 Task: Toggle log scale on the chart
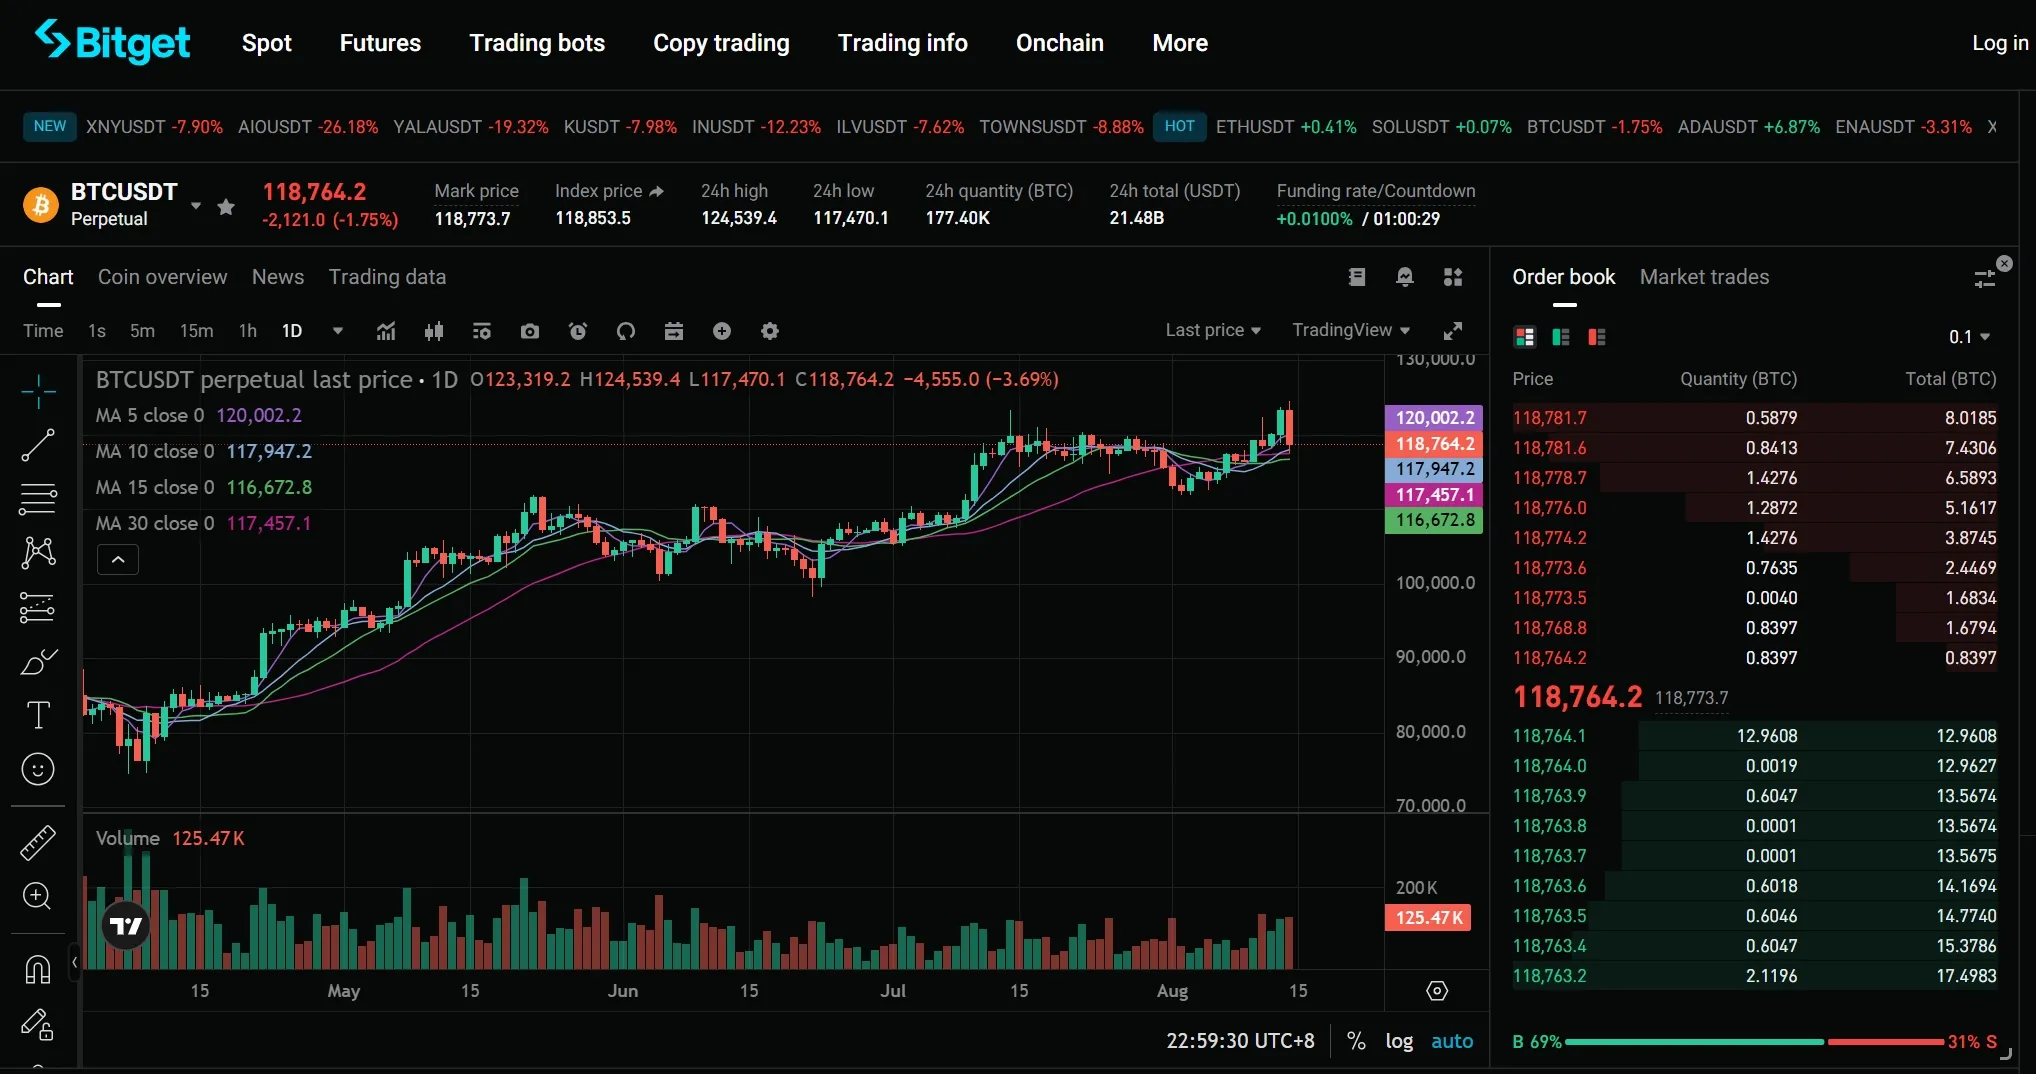(1399, 1041)
